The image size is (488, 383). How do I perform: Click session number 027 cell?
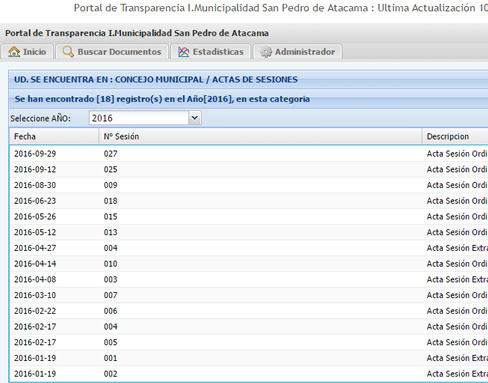pyautogui.click(x=110, y=154)
